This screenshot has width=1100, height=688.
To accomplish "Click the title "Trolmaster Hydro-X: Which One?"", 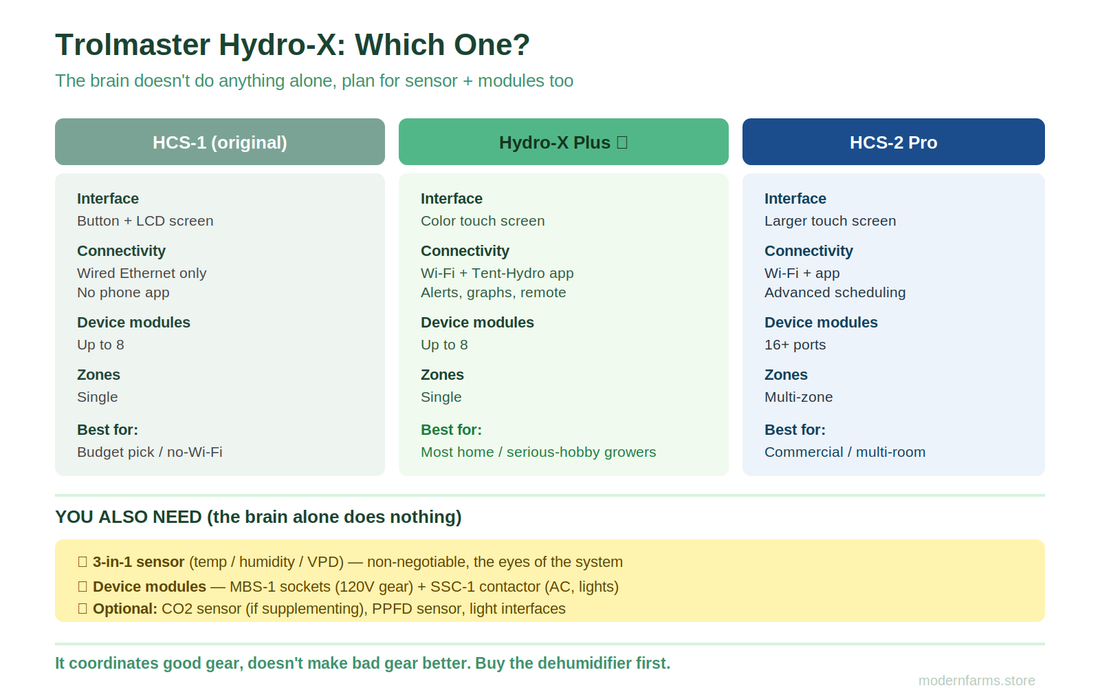I will point(293,45).
